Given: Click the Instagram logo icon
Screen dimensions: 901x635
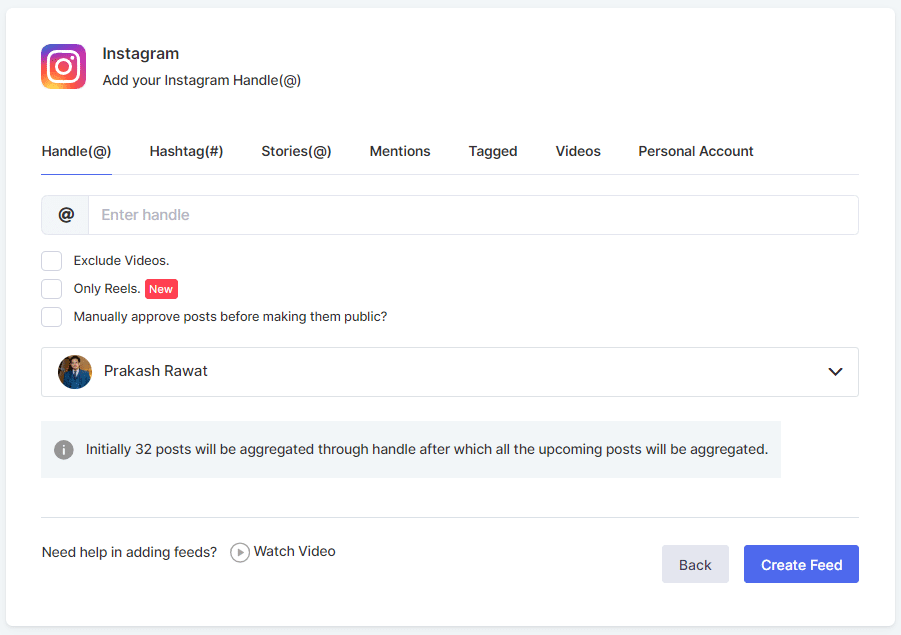Looking at the screenshot, I should point(63,67).
